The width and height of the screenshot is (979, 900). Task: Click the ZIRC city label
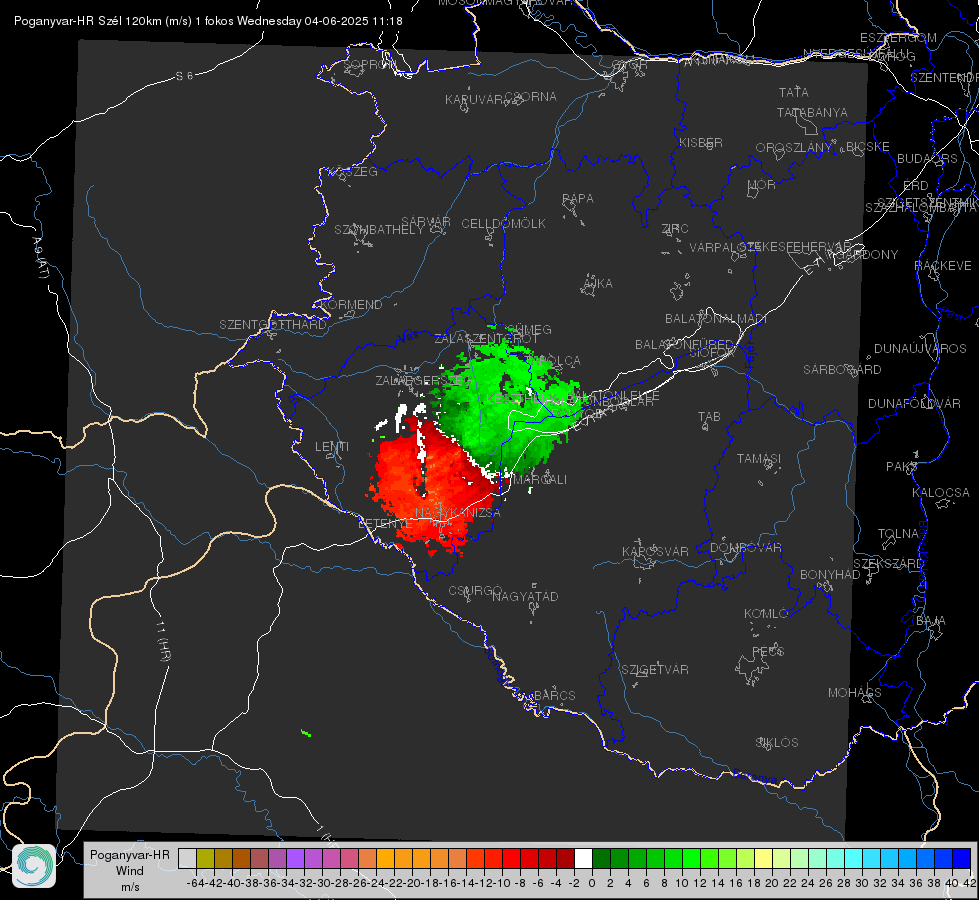click(675, 229)
